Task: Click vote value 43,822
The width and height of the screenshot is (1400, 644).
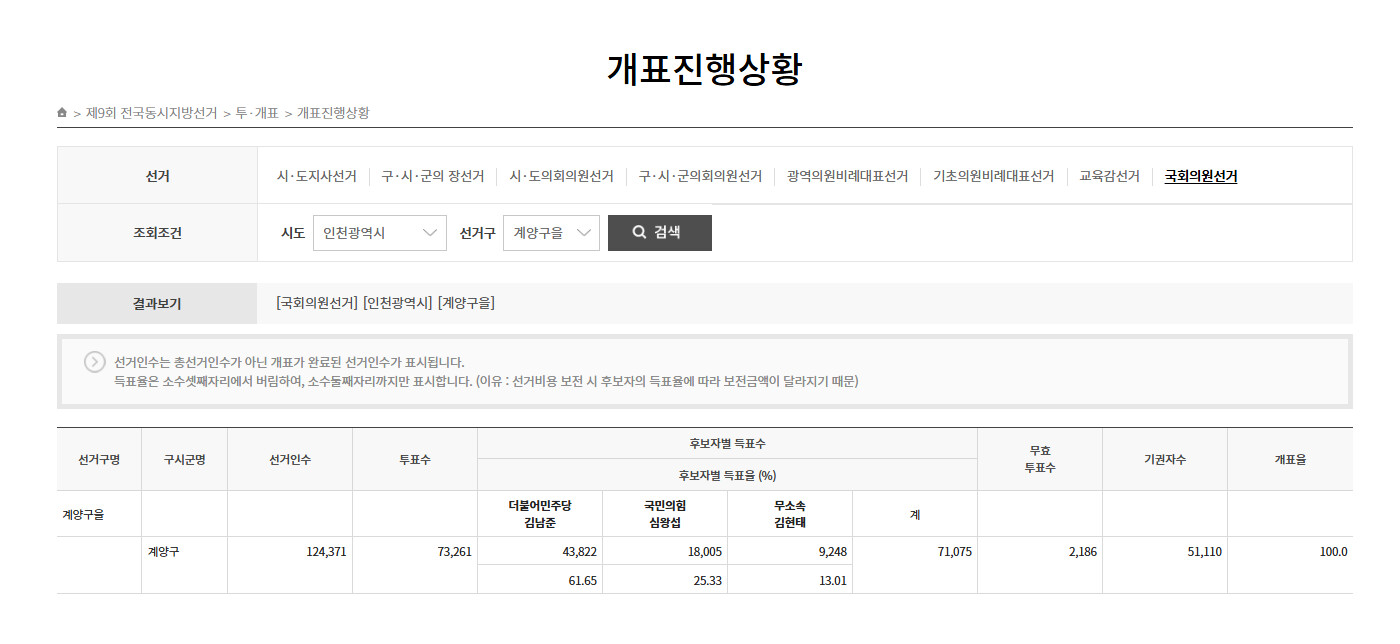Action: click(x=579, y=551)
